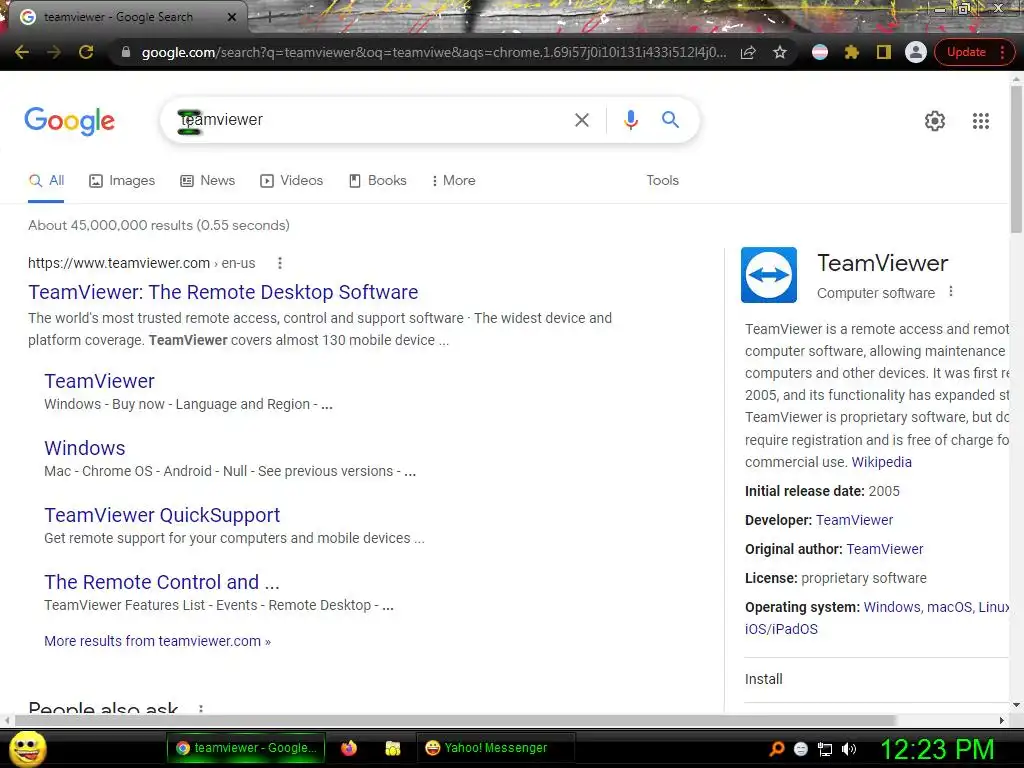Click the macOS operating system link

click(x=949, y=607)
